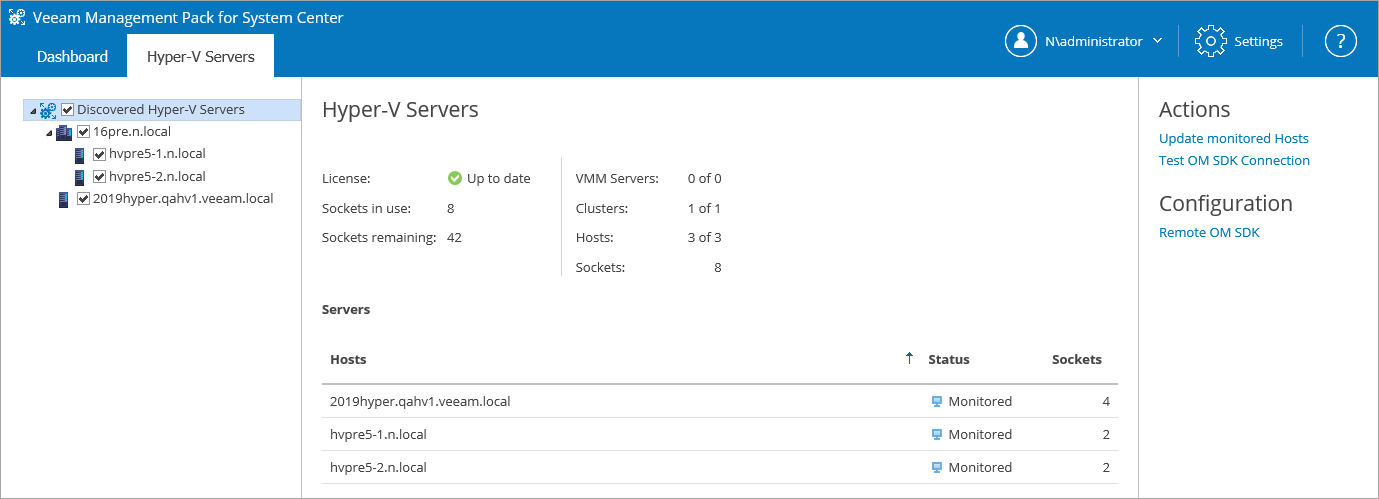Screen dimensions: 1379x499
Task: Select hvpre5-2.n.local in the tree
Action: [157, 177]
